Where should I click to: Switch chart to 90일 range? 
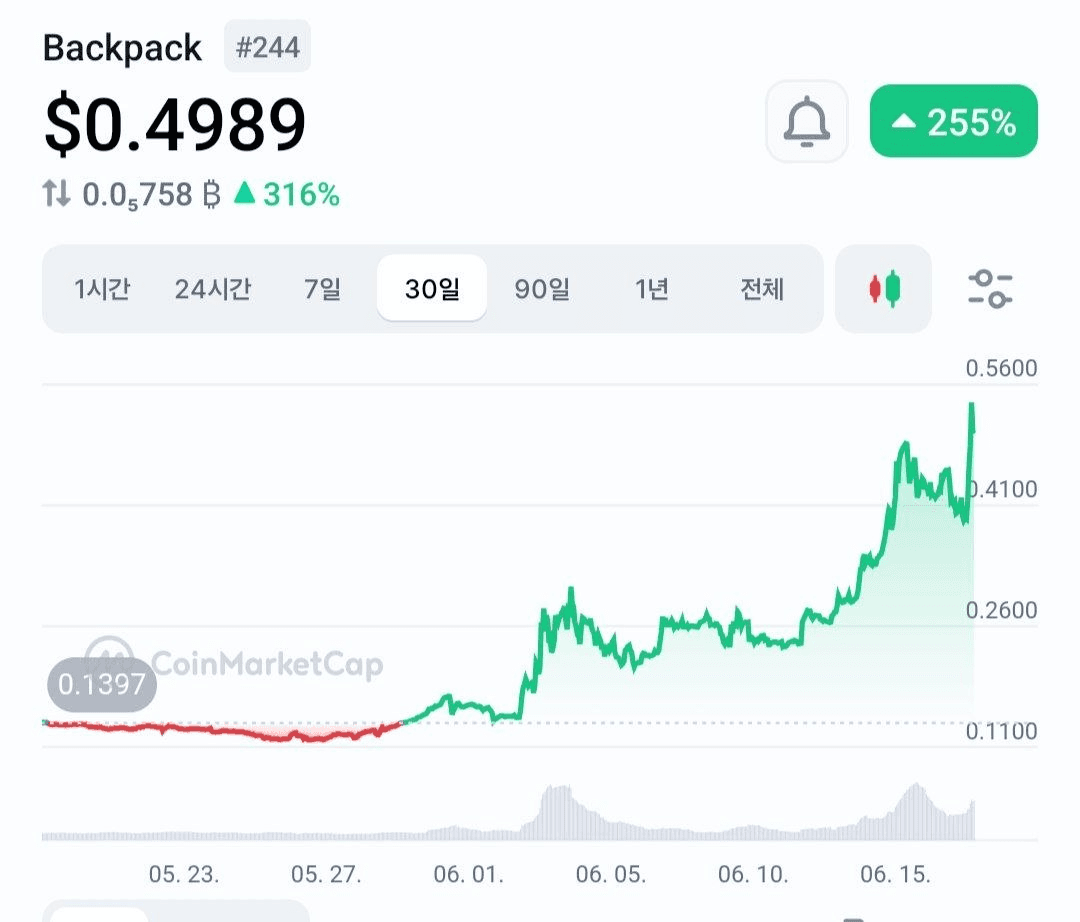coord(542,289)
